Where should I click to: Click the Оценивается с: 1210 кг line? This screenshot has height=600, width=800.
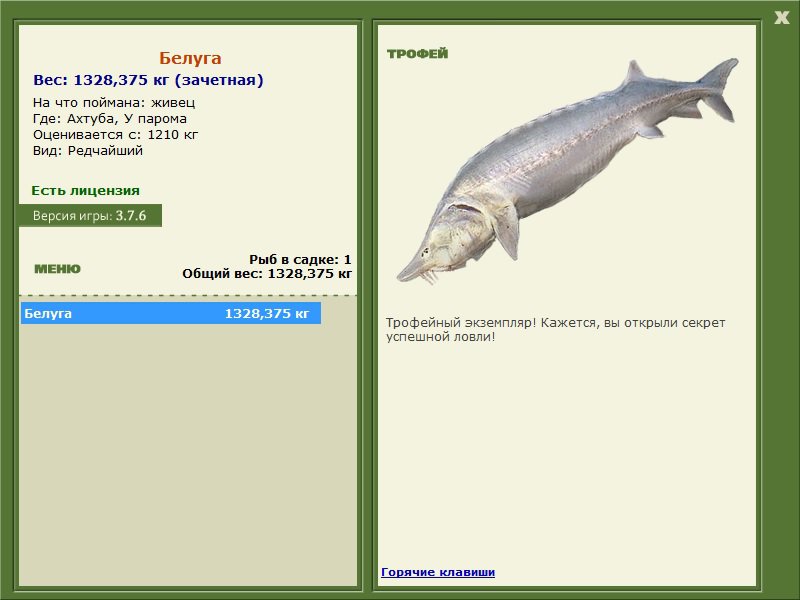tap(115, 135)
